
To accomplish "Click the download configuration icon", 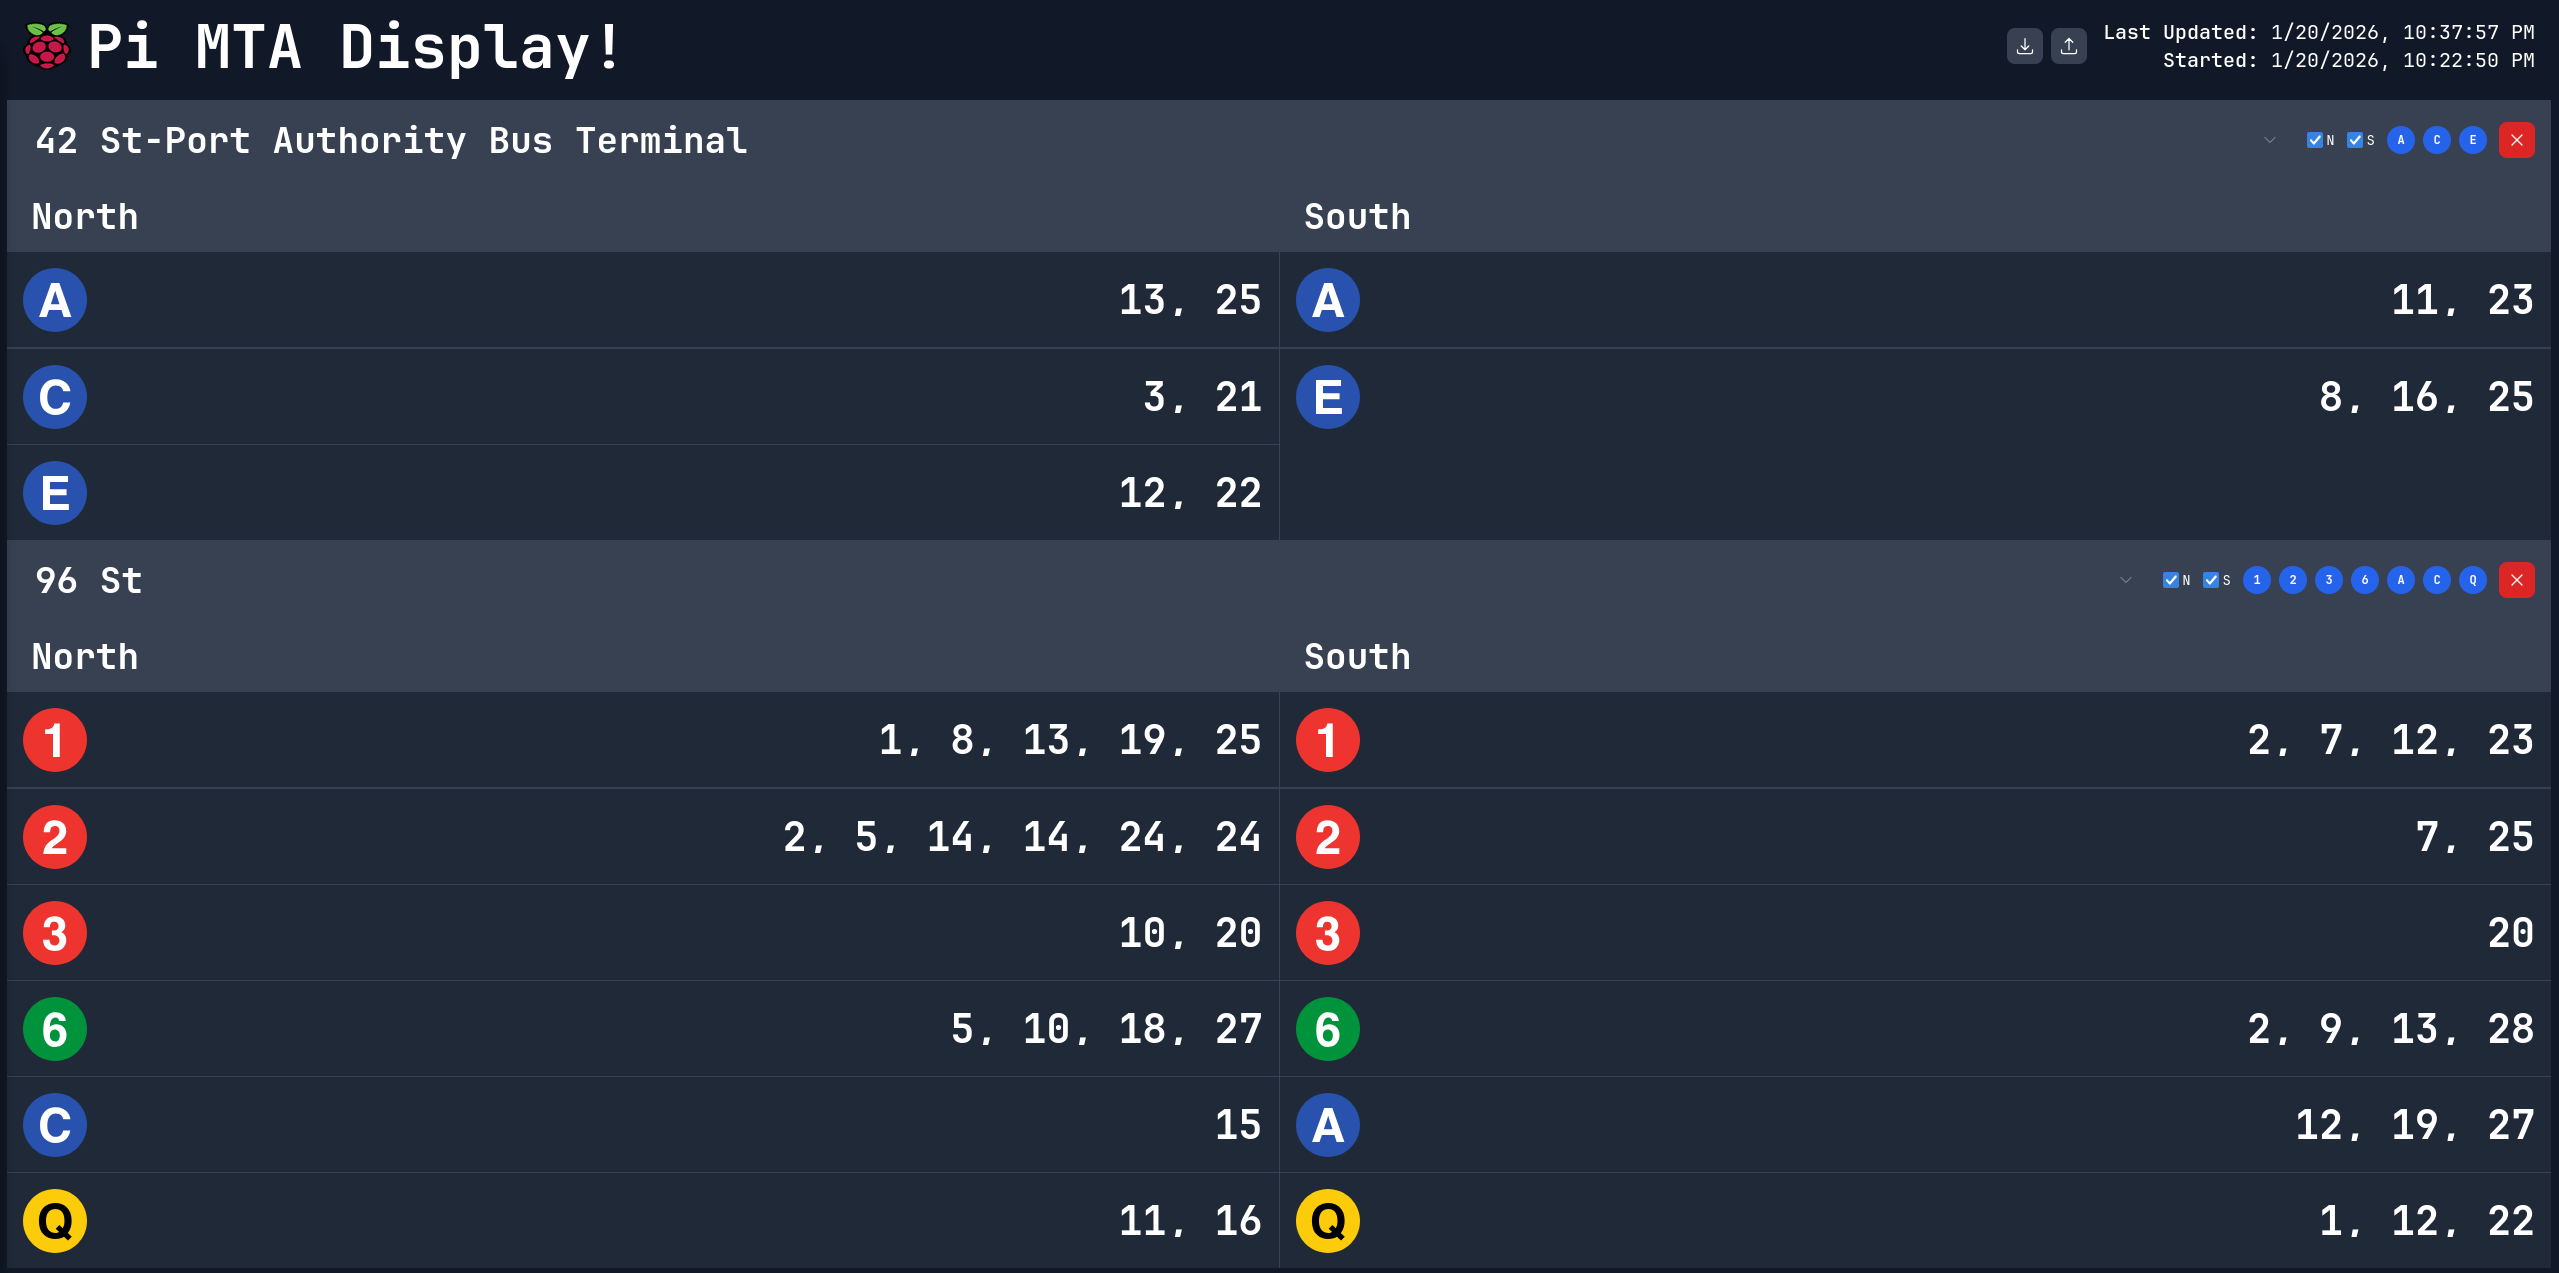I will click(x=2024, y=46).
